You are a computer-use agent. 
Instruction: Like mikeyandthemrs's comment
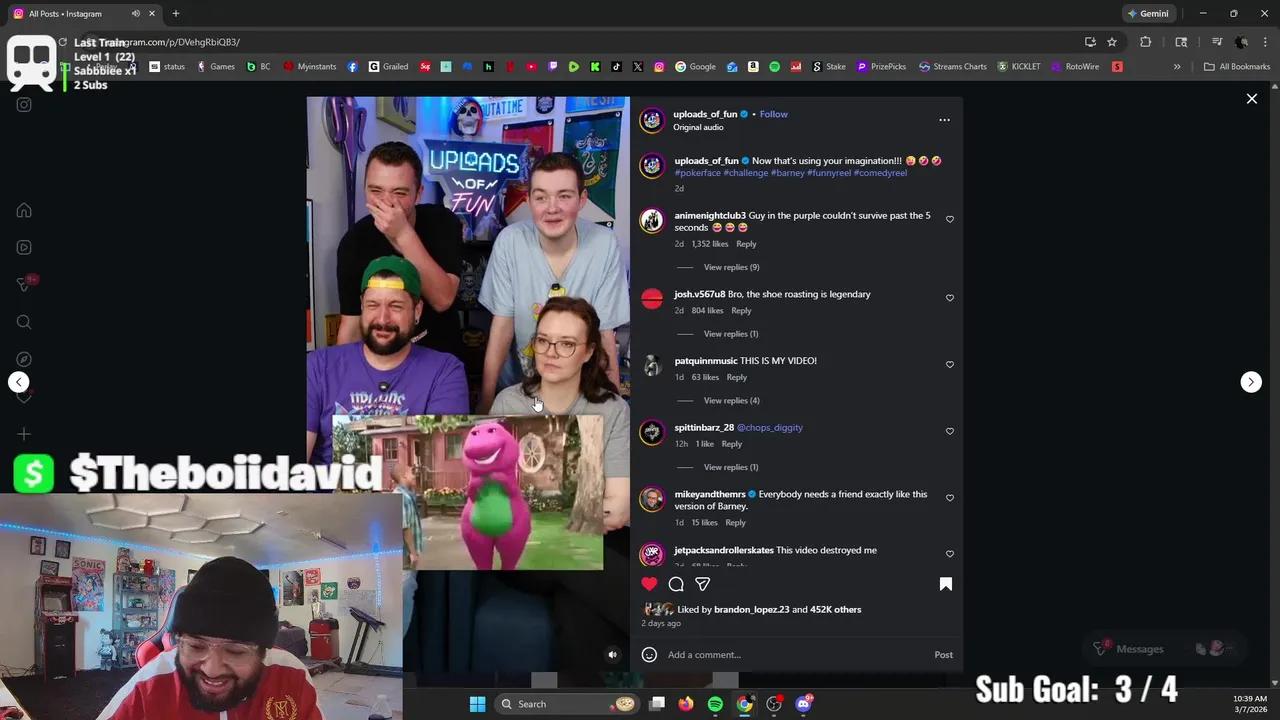pos(950,498)
